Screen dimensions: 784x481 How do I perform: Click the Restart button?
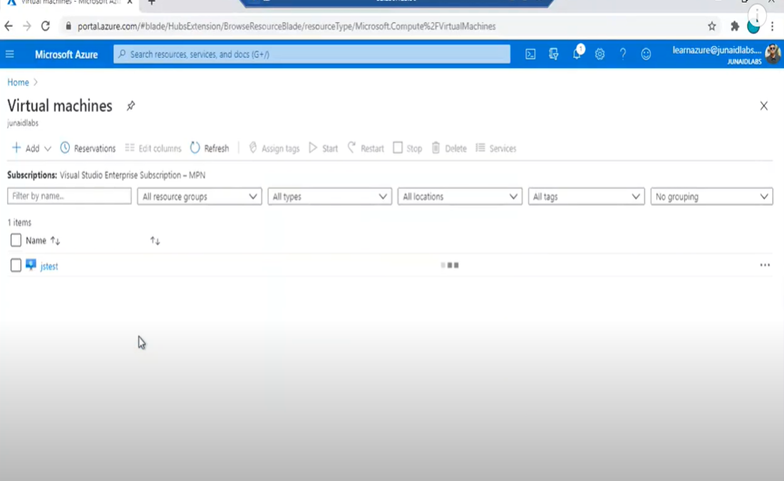366,148
